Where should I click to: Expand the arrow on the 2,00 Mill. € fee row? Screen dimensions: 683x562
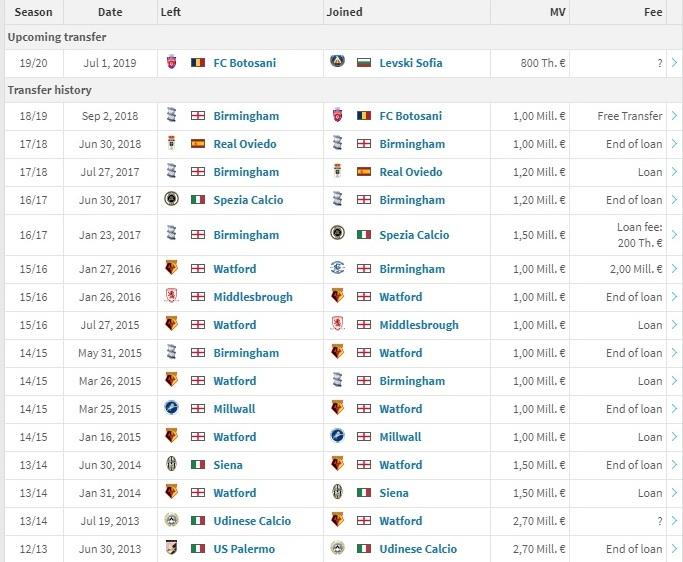pos(674,269)
